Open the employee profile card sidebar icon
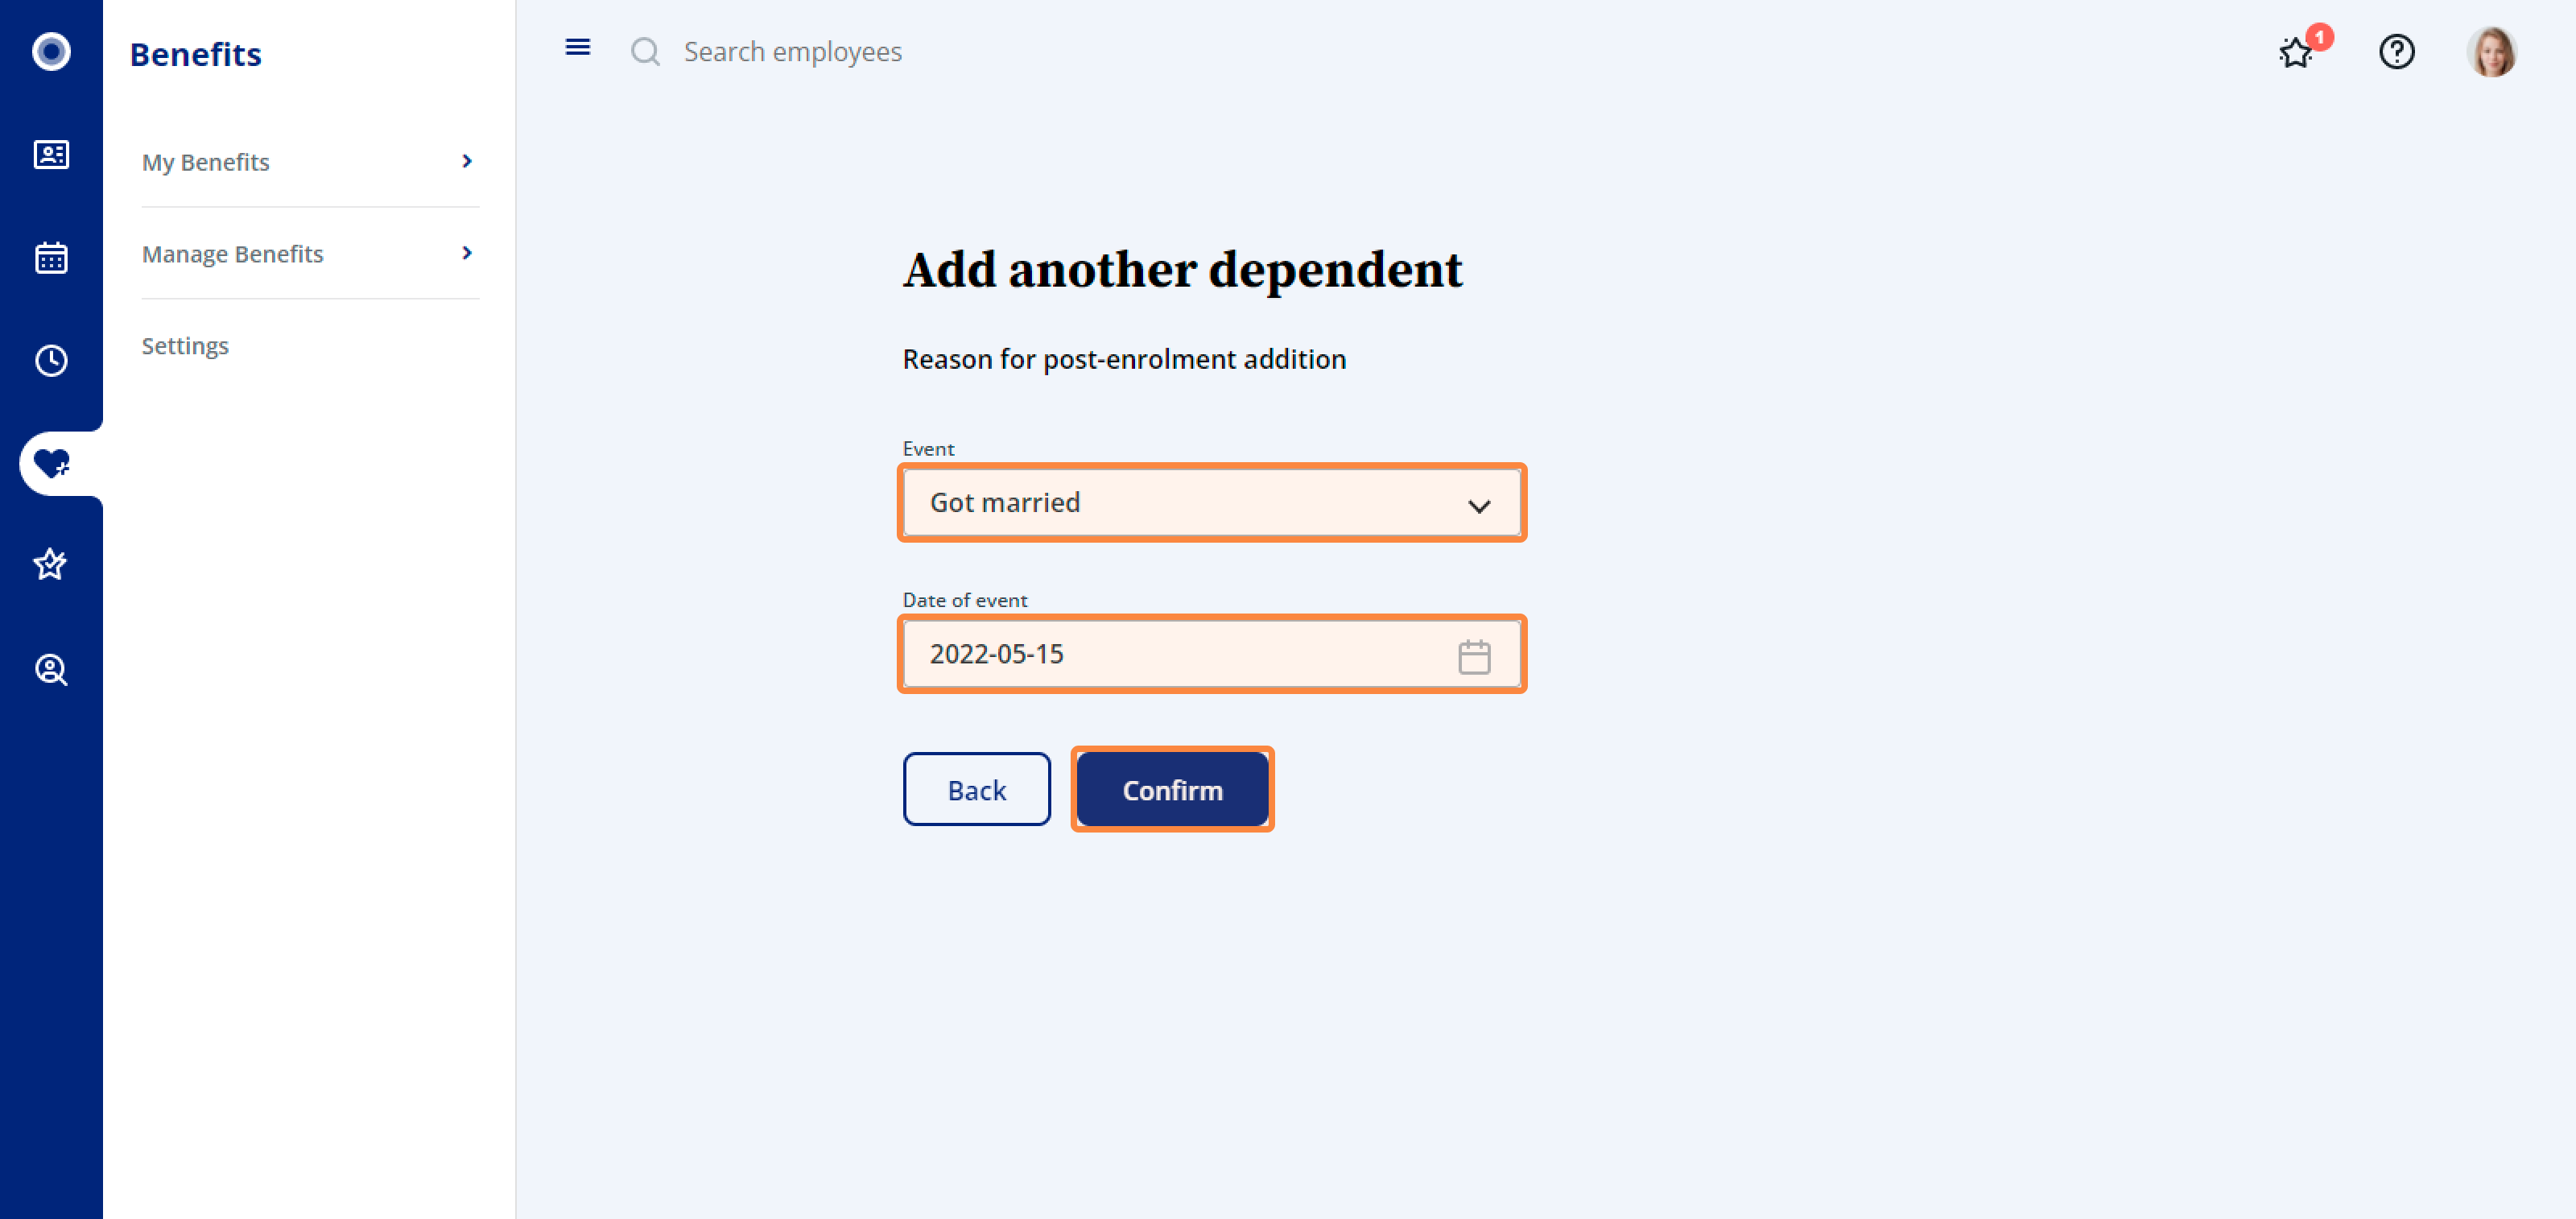 51,155
